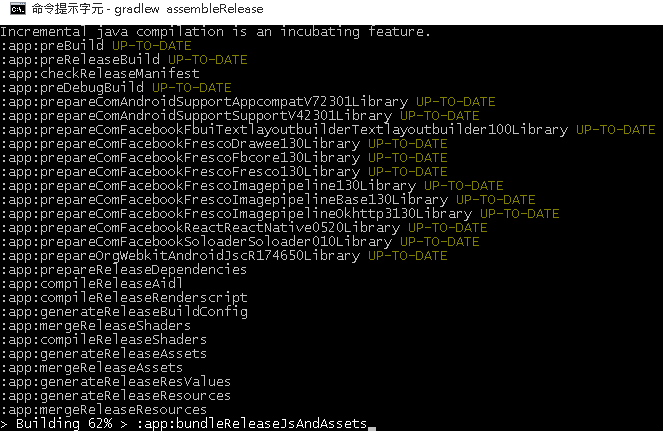Click the ':app:compileReleaseRenderscript' line
This screenshot has height=431, width=663.
pos(124,298)
